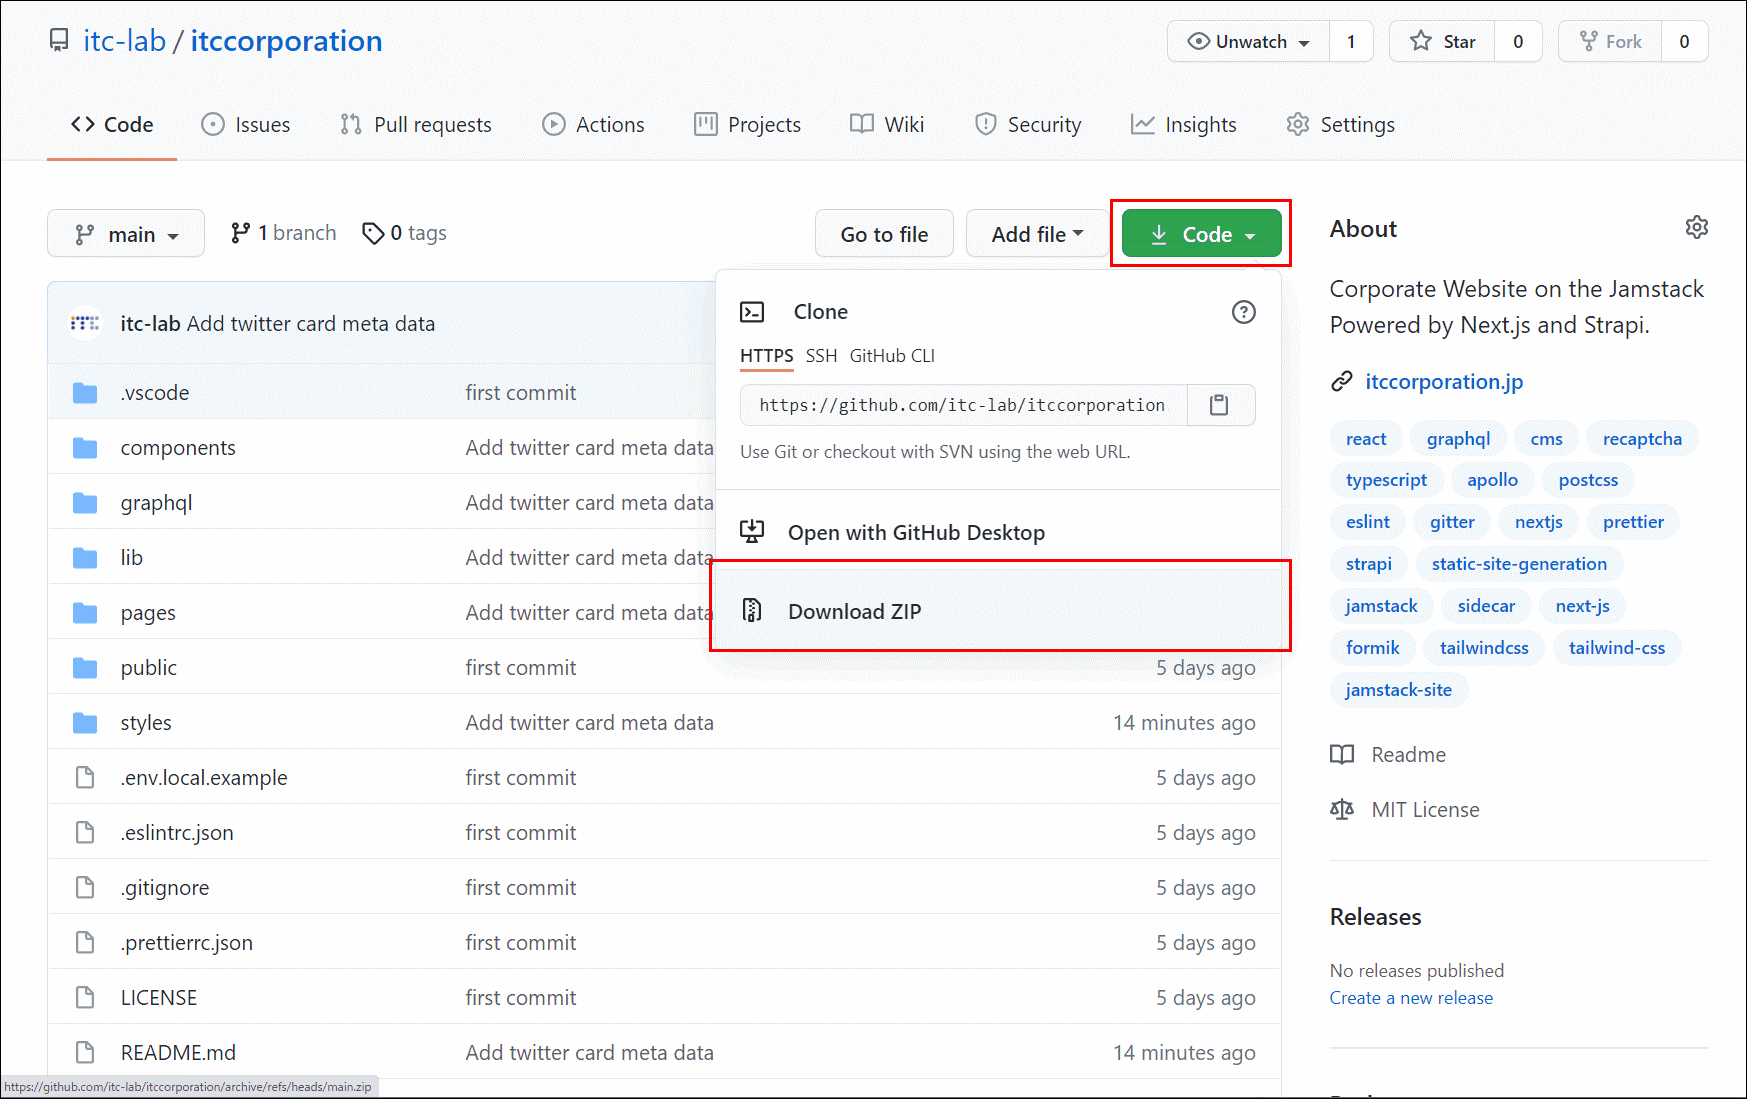This screenshot has height=1099, width=1747.
Task: Click the README.md file icon
Action: tap(85, 1053)
